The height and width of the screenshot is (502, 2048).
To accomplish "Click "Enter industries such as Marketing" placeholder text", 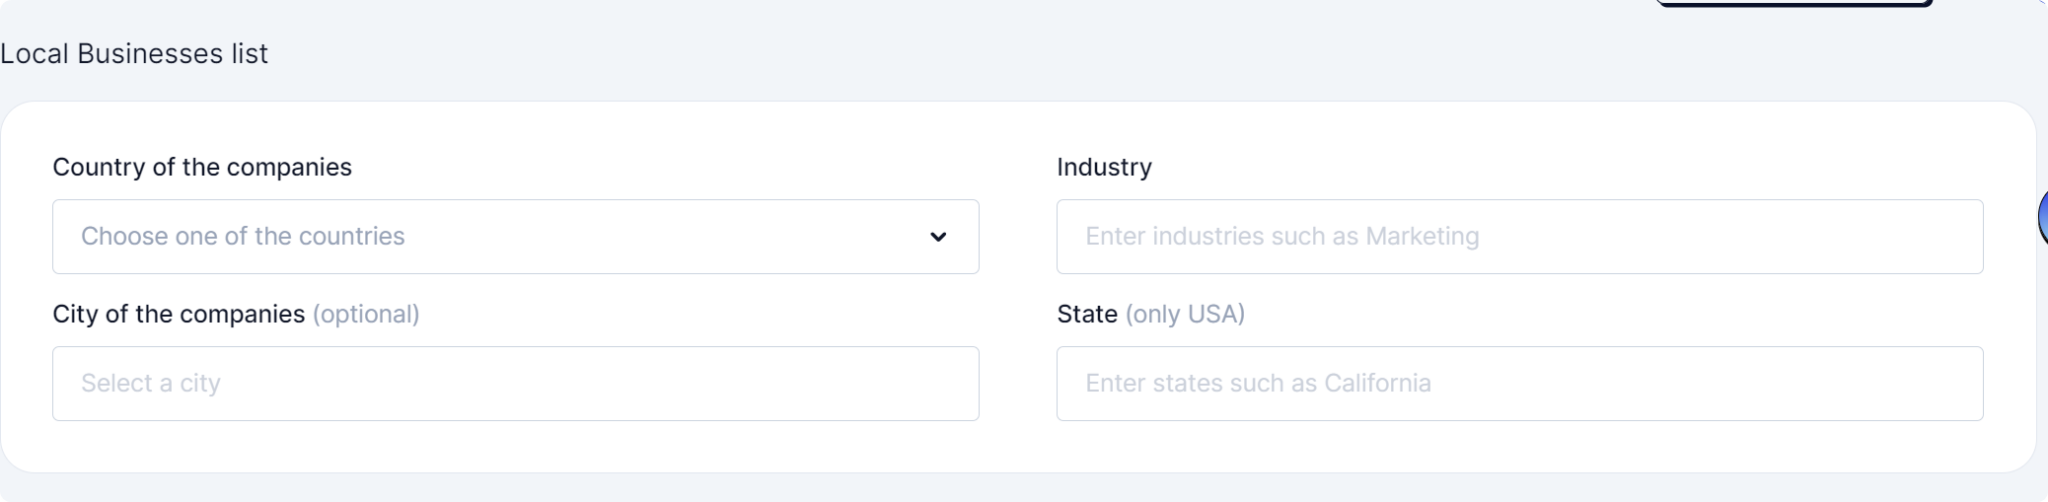I will (x=1282, y=237).
